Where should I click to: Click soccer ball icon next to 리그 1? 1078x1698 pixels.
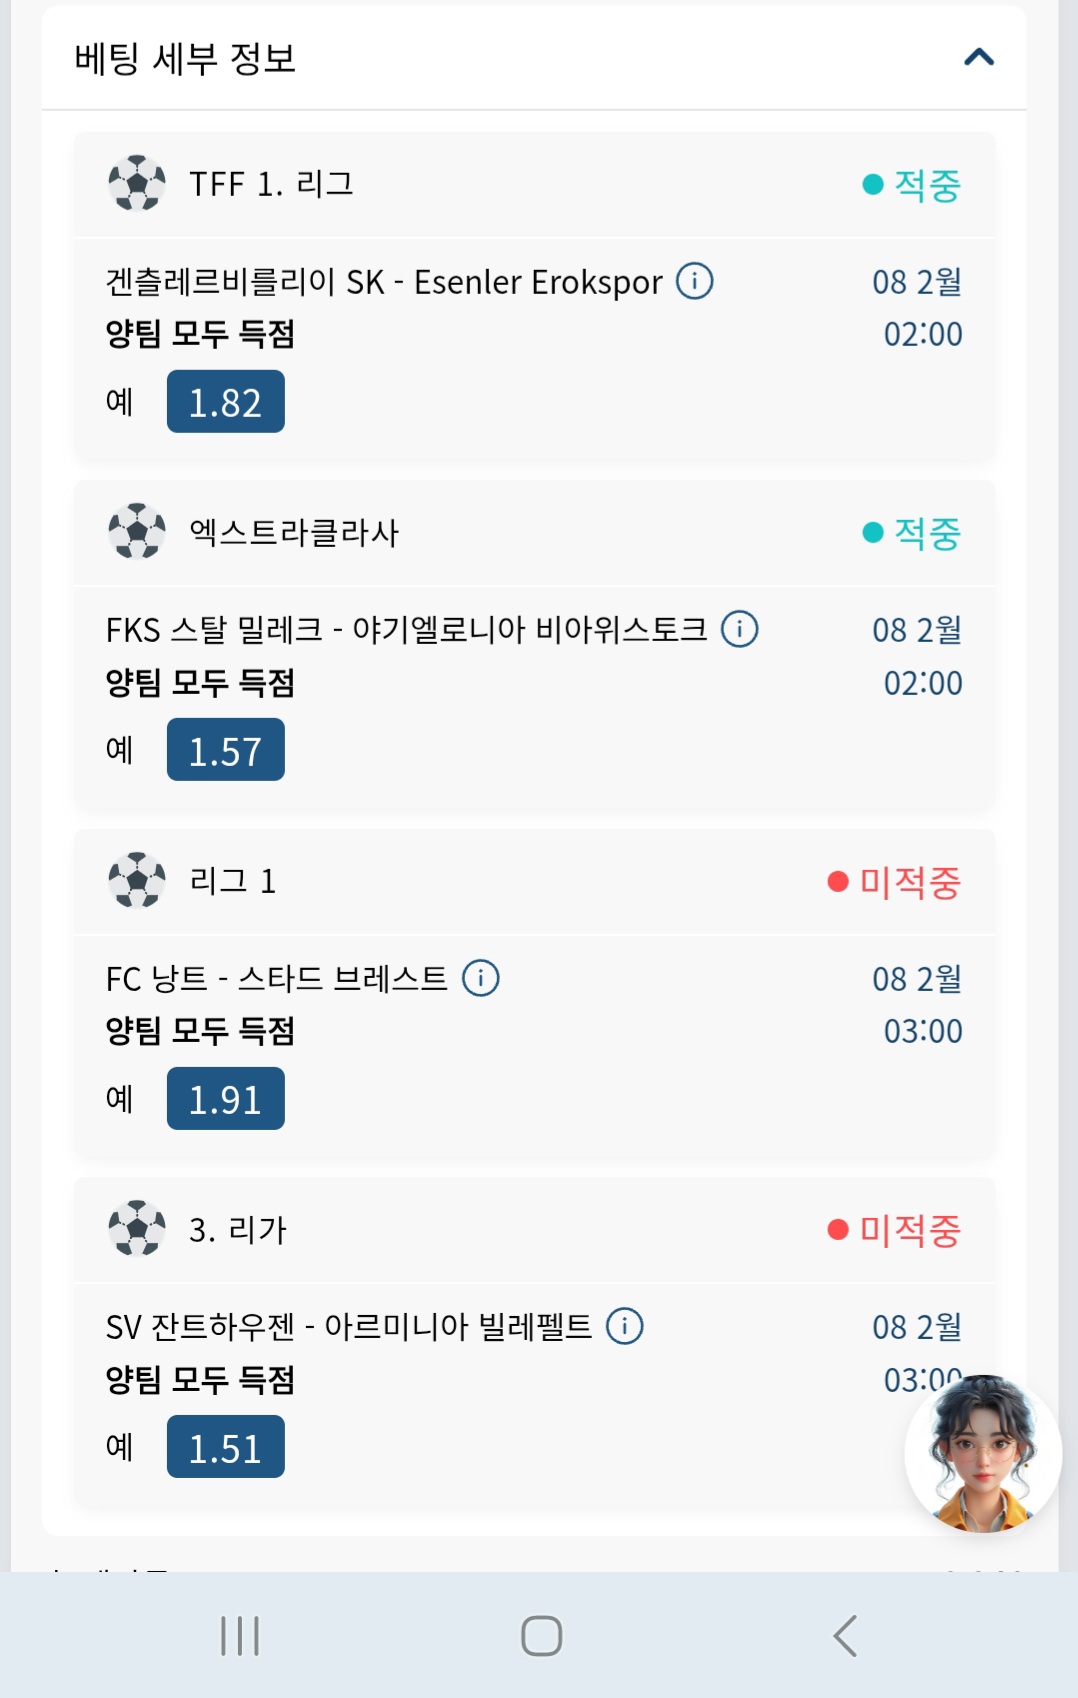click(x=137, y=880)
